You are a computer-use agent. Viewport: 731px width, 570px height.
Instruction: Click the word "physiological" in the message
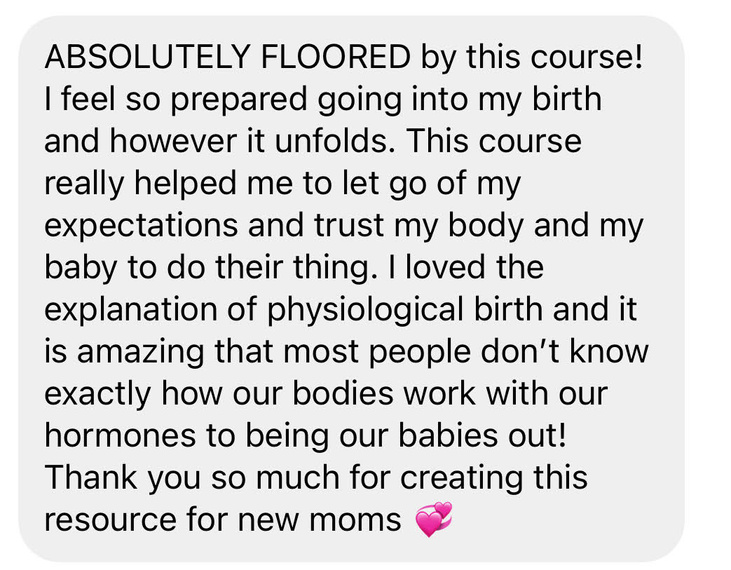point(367,312)
